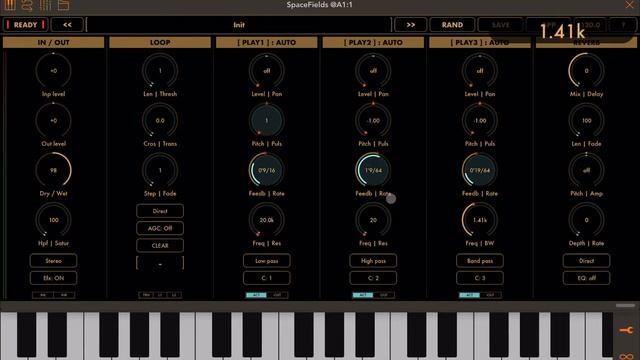Click the Reverb Mix | Delay knob
The width and height of the screenshot is (640, 360).
click(x=586, y=71)
